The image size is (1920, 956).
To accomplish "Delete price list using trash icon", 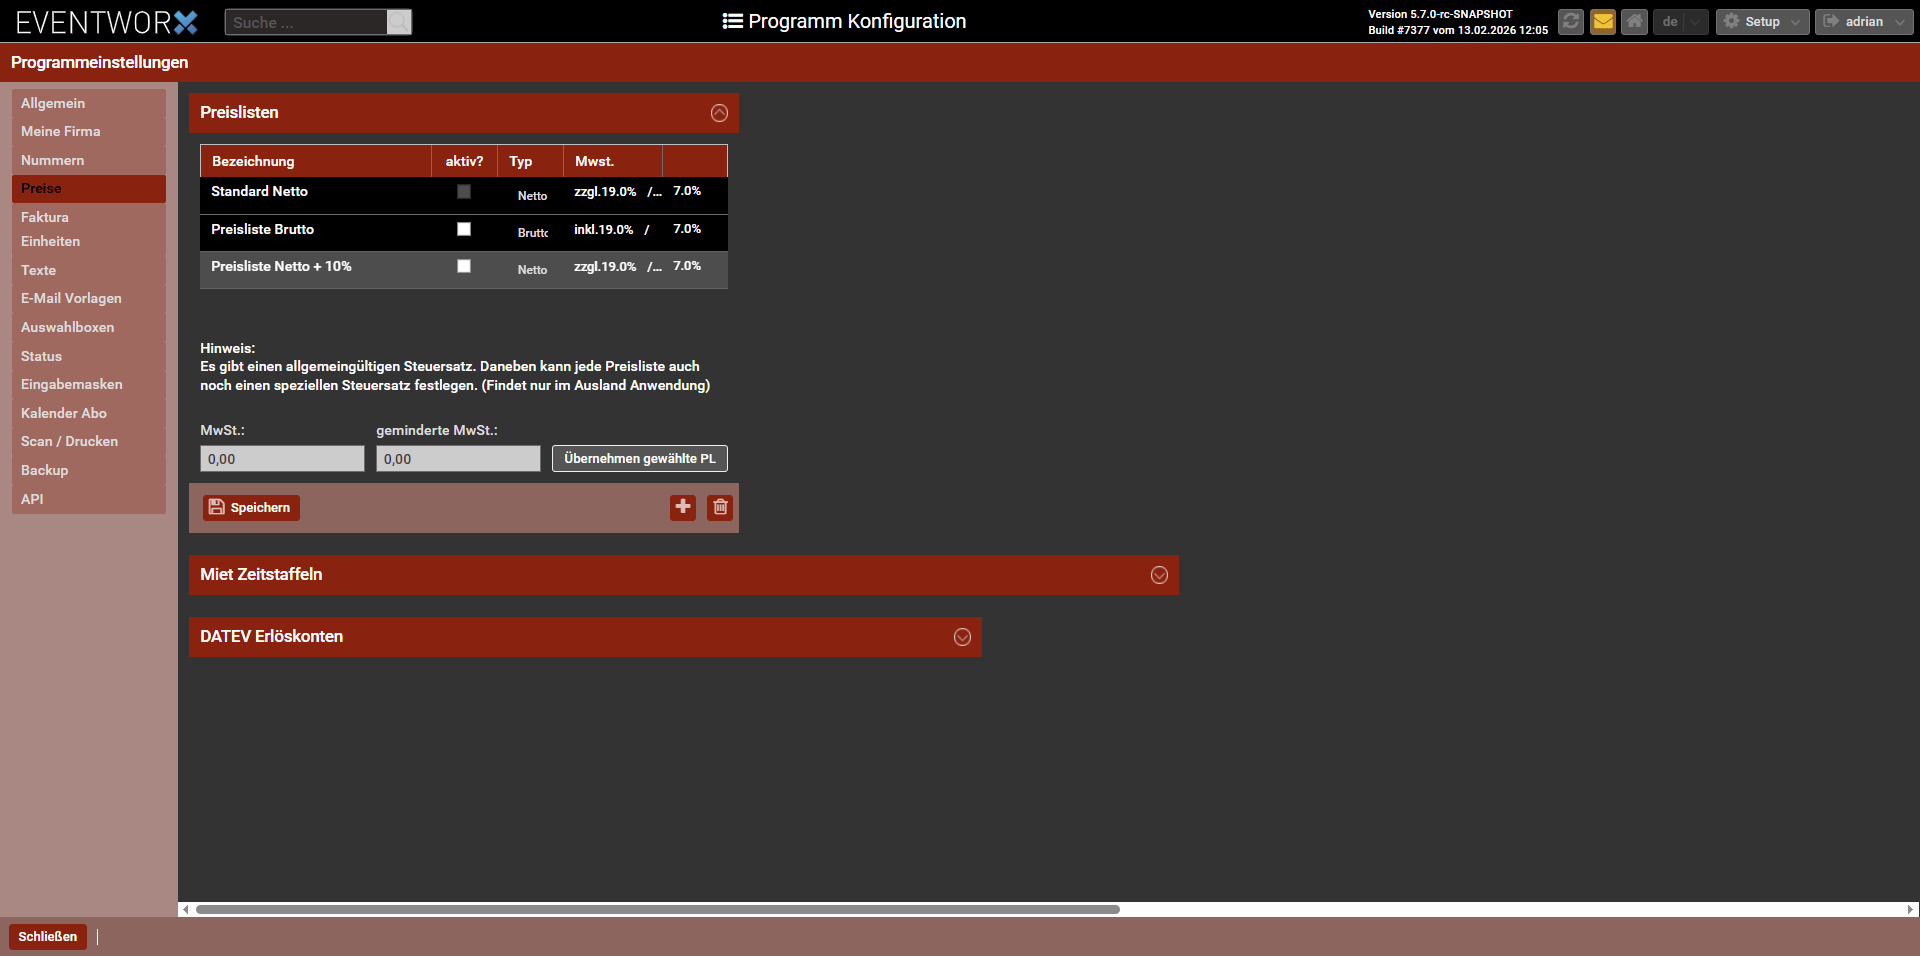I will click(x=720, y=507).
